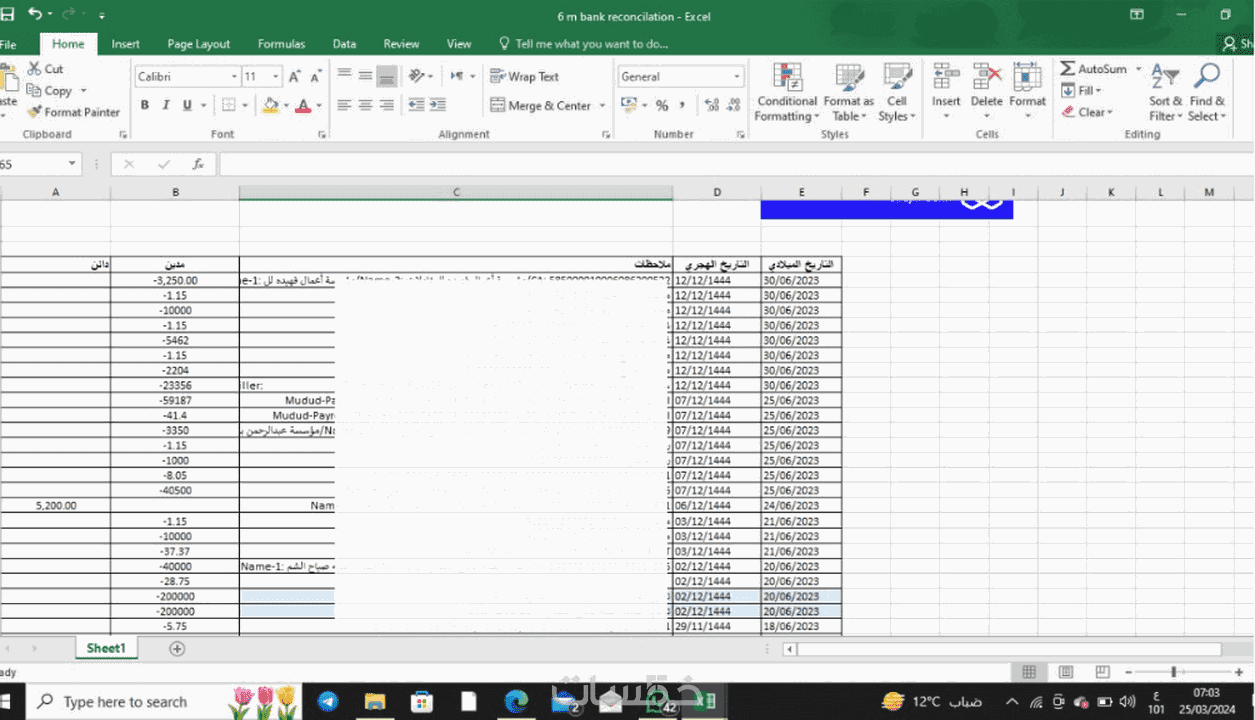1255x720 pixels.
Task: Switch to the Page Layout tab
Action: [198, 44]
